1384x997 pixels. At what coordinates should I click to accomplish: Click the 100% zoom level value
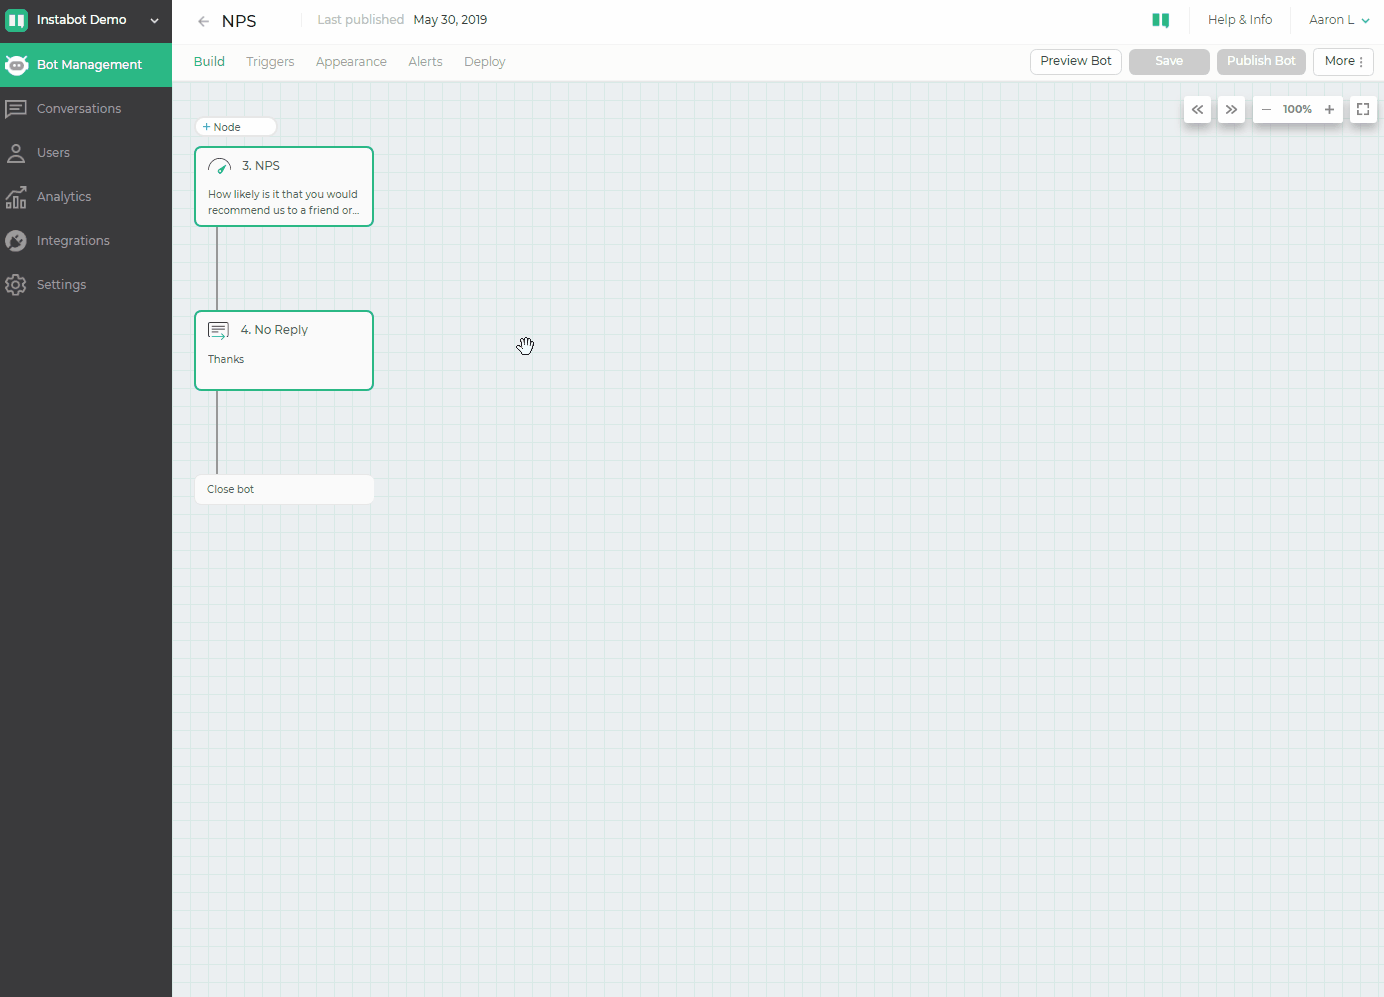1297,110
